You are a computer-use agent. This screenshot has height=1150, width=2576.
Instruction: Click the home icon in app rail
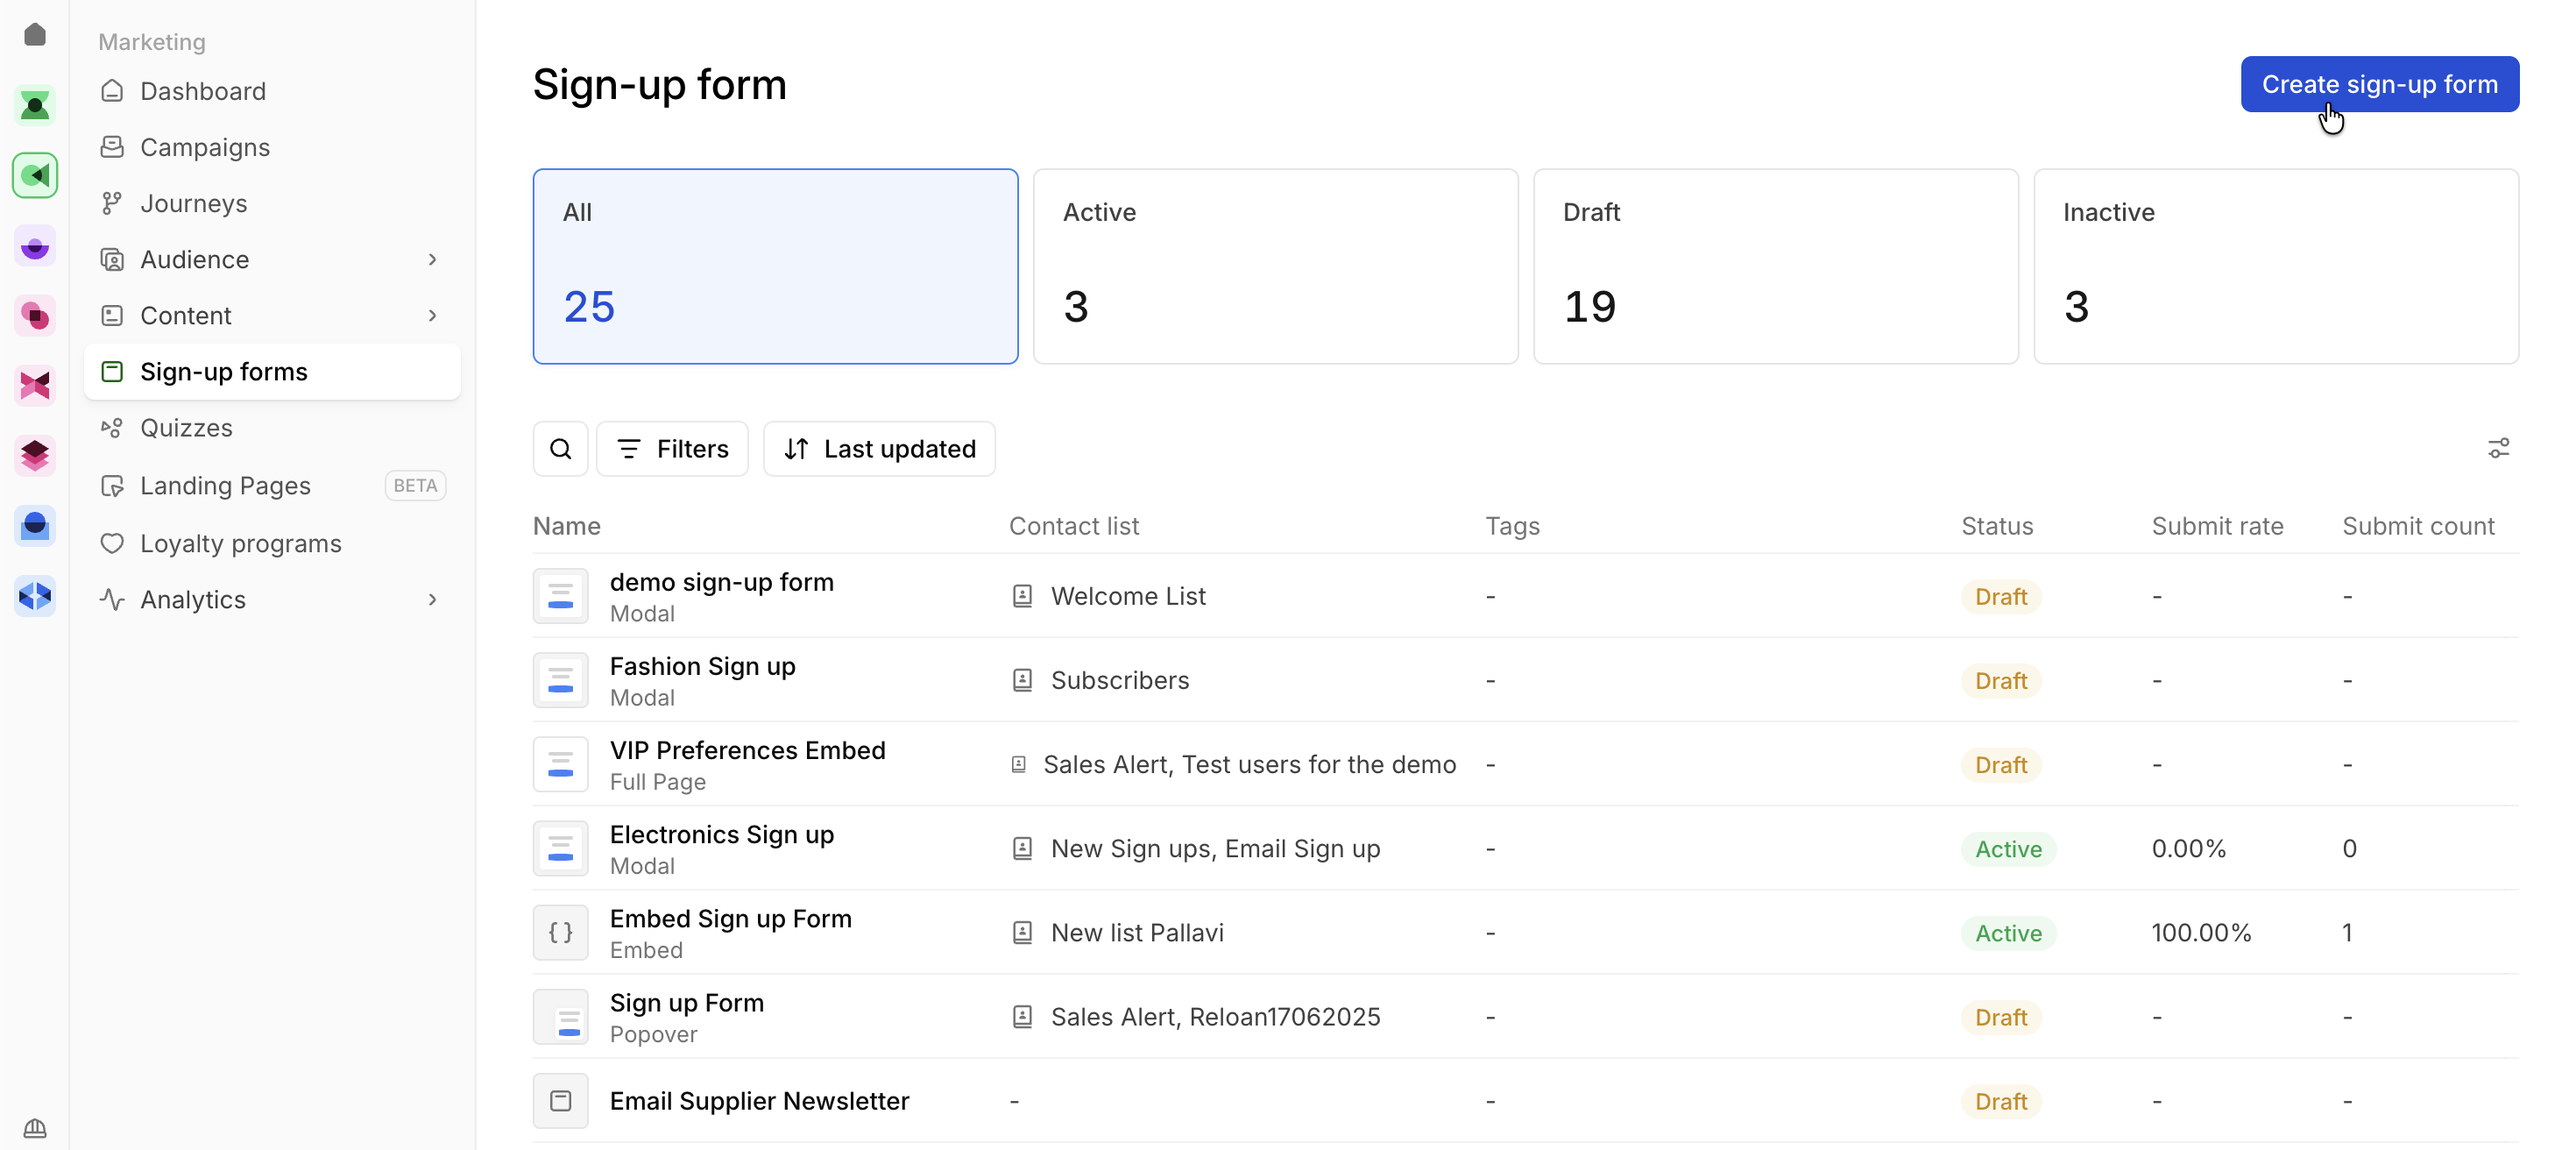click(35, 35)
